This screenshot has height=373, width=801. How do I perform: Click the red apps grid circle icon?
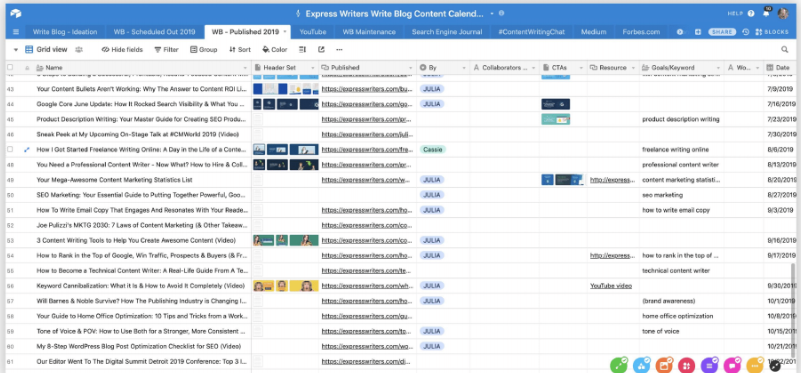coord(686,365)
